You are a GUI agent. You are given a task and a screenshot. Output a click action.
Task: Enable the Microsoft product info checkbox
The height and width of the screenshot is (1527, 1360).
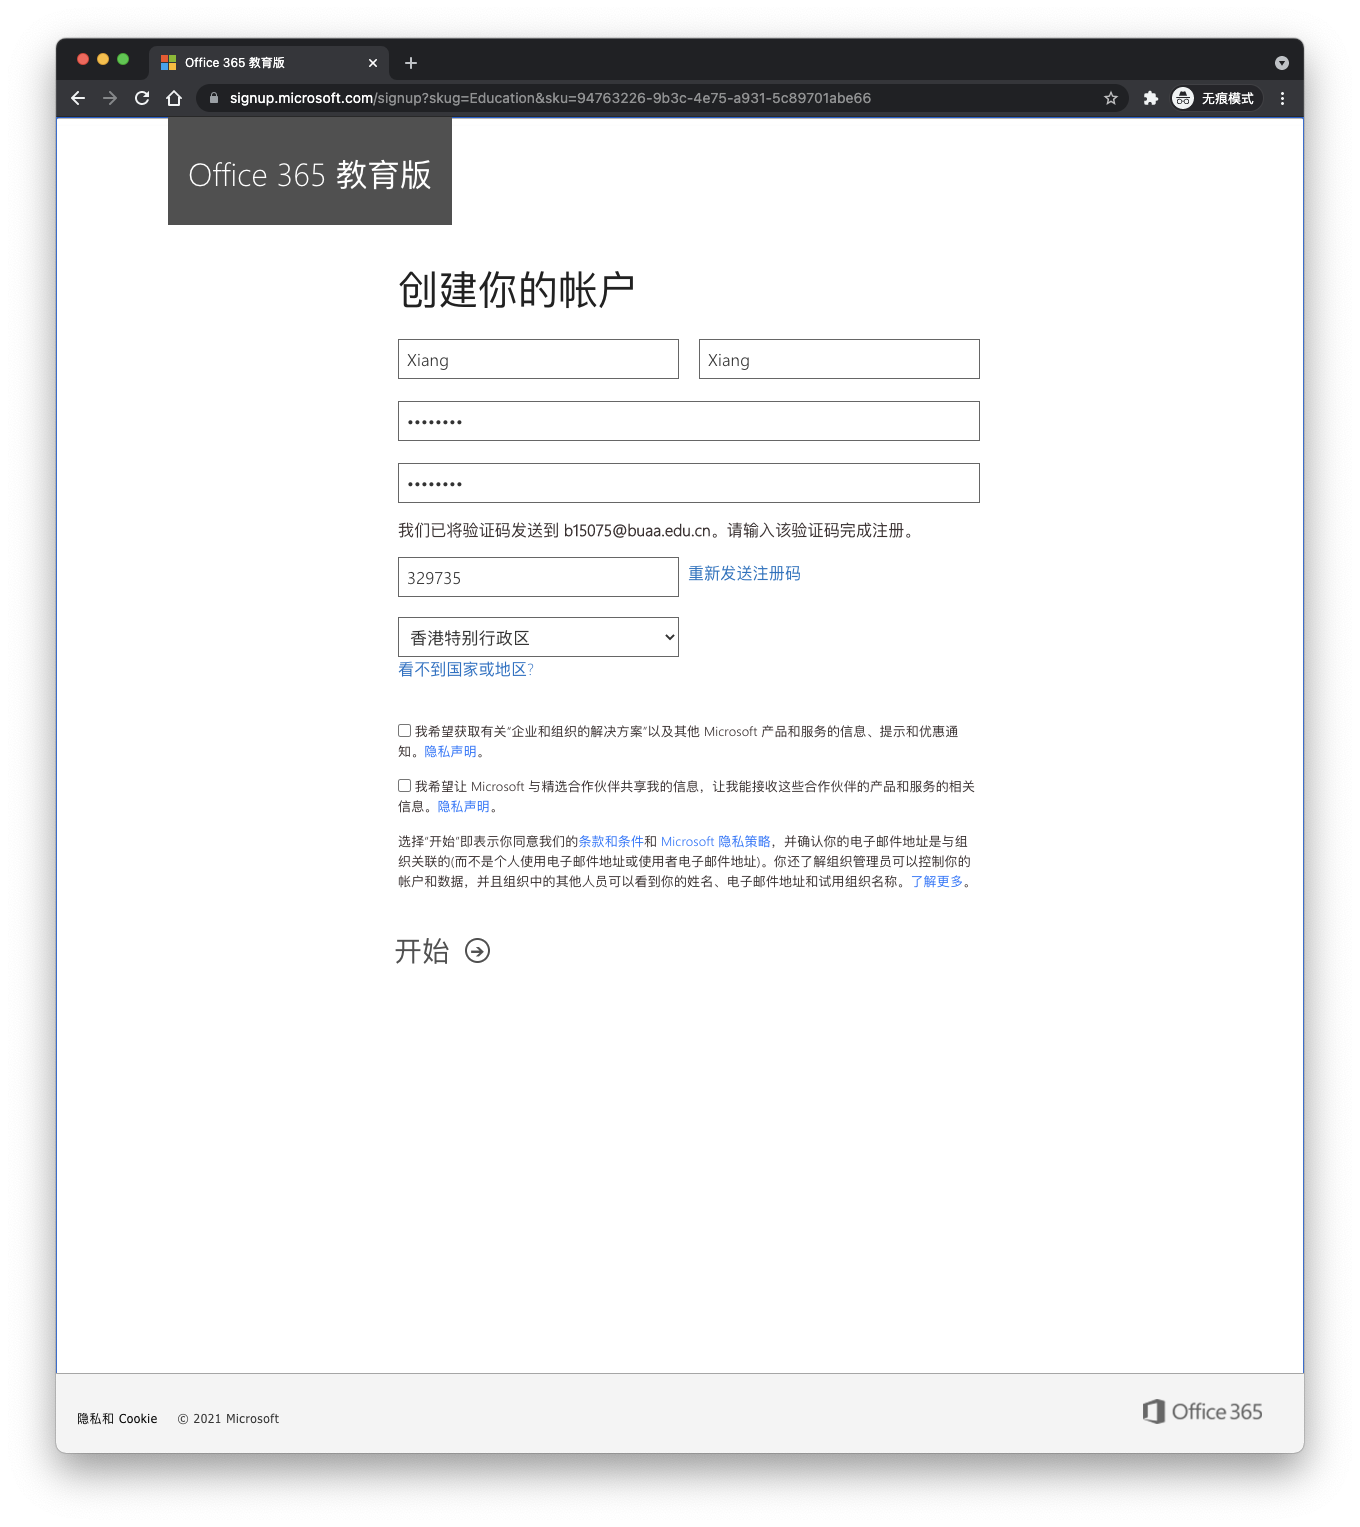tap(404, 731)
